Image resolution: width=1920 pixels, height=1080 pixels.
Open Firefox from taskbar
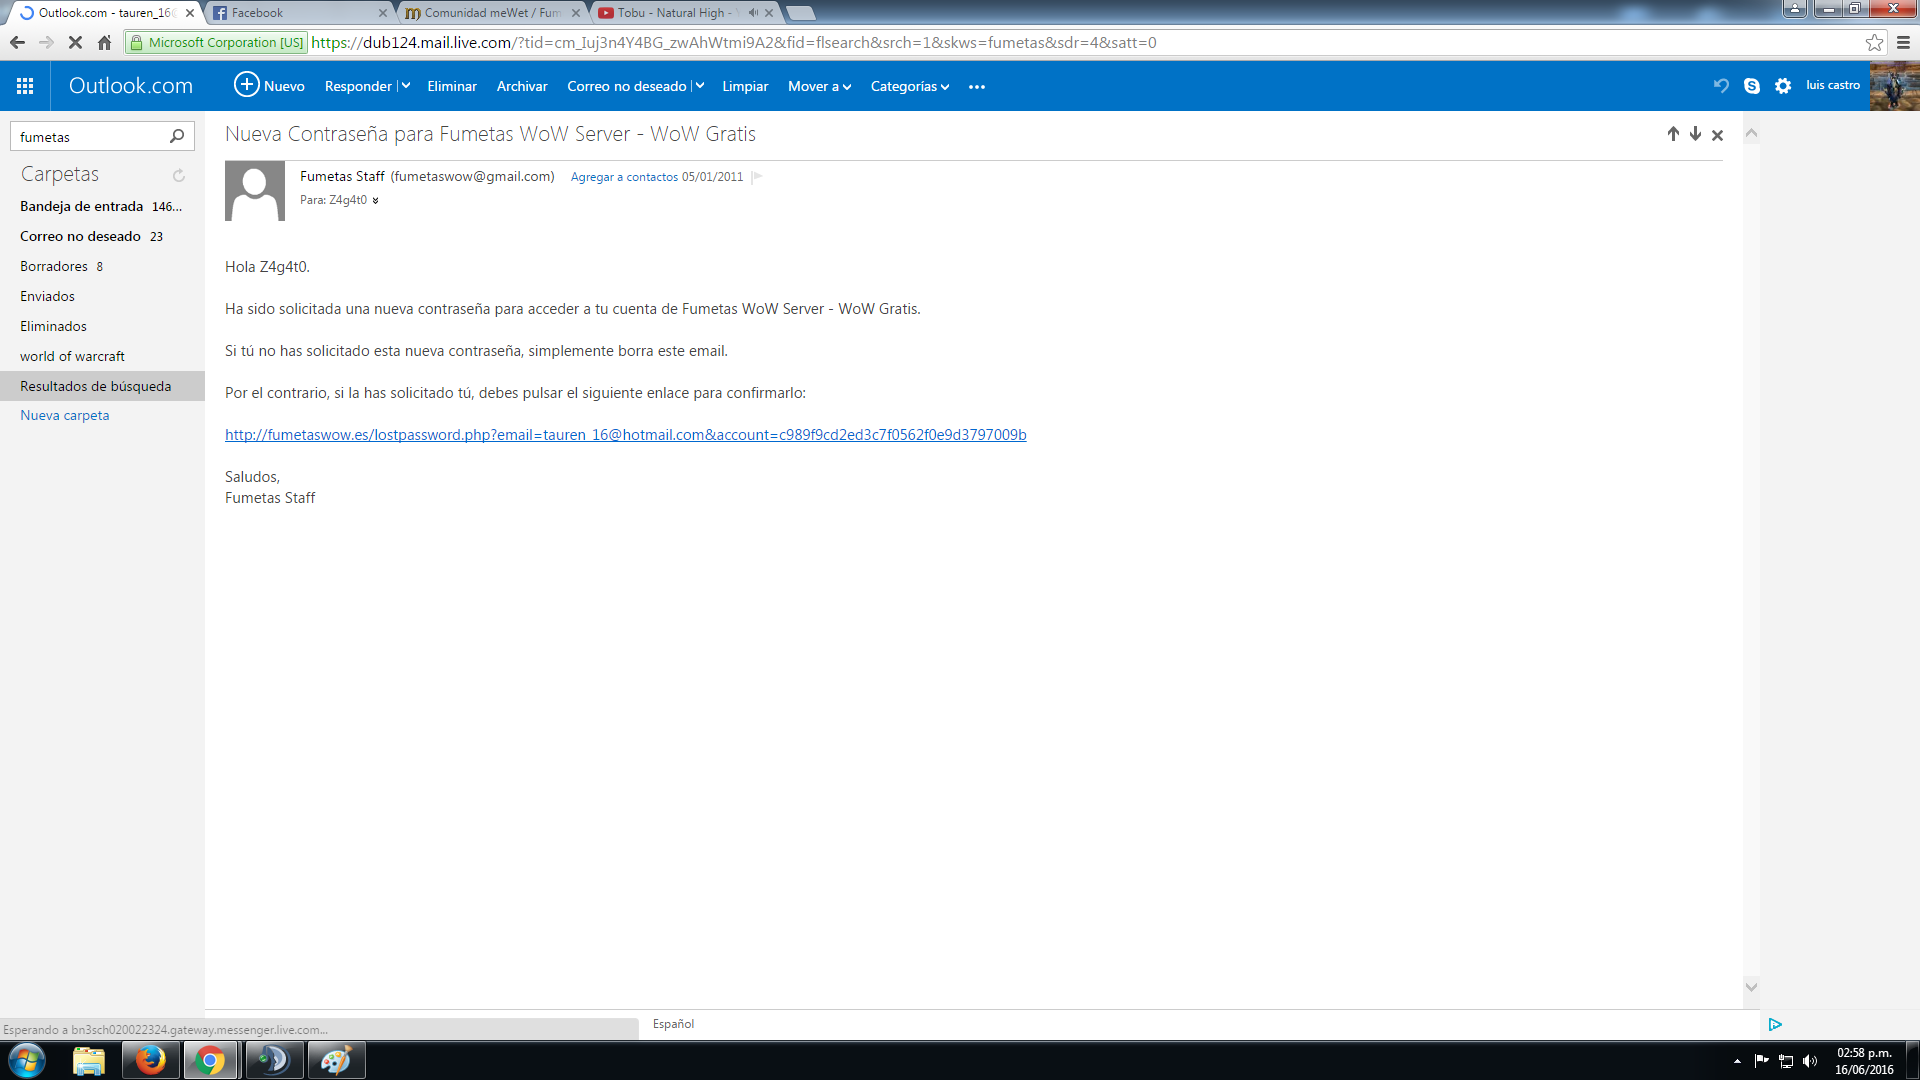151,1060
